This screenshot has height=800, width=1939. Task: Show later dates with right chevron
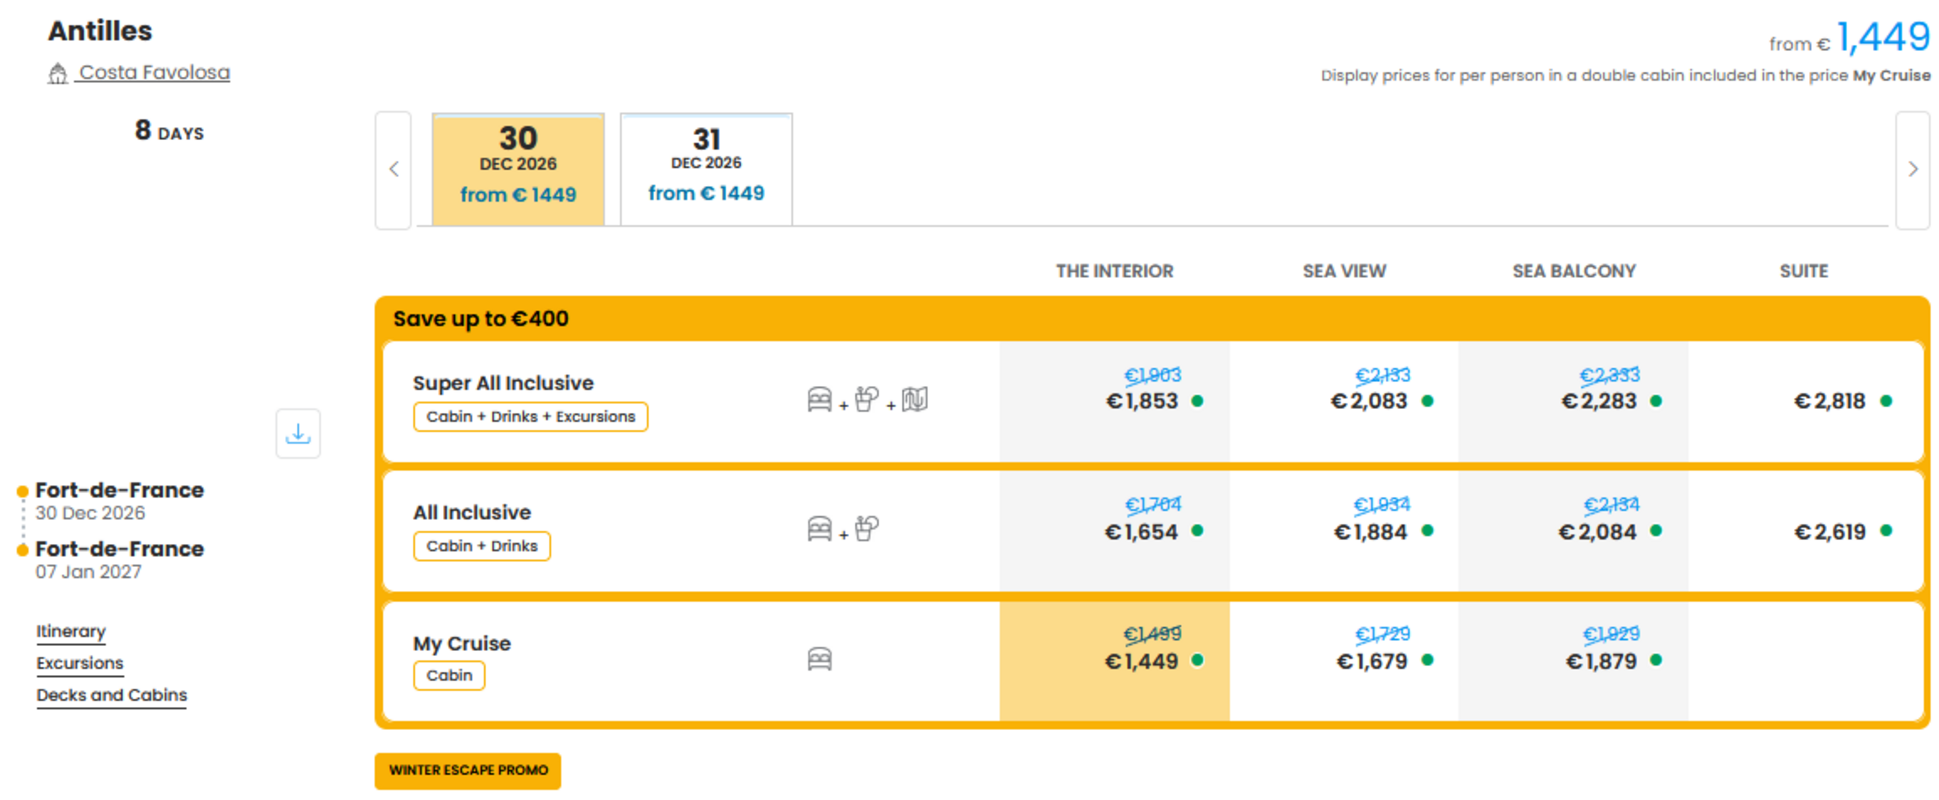[x=1912, y=170]
